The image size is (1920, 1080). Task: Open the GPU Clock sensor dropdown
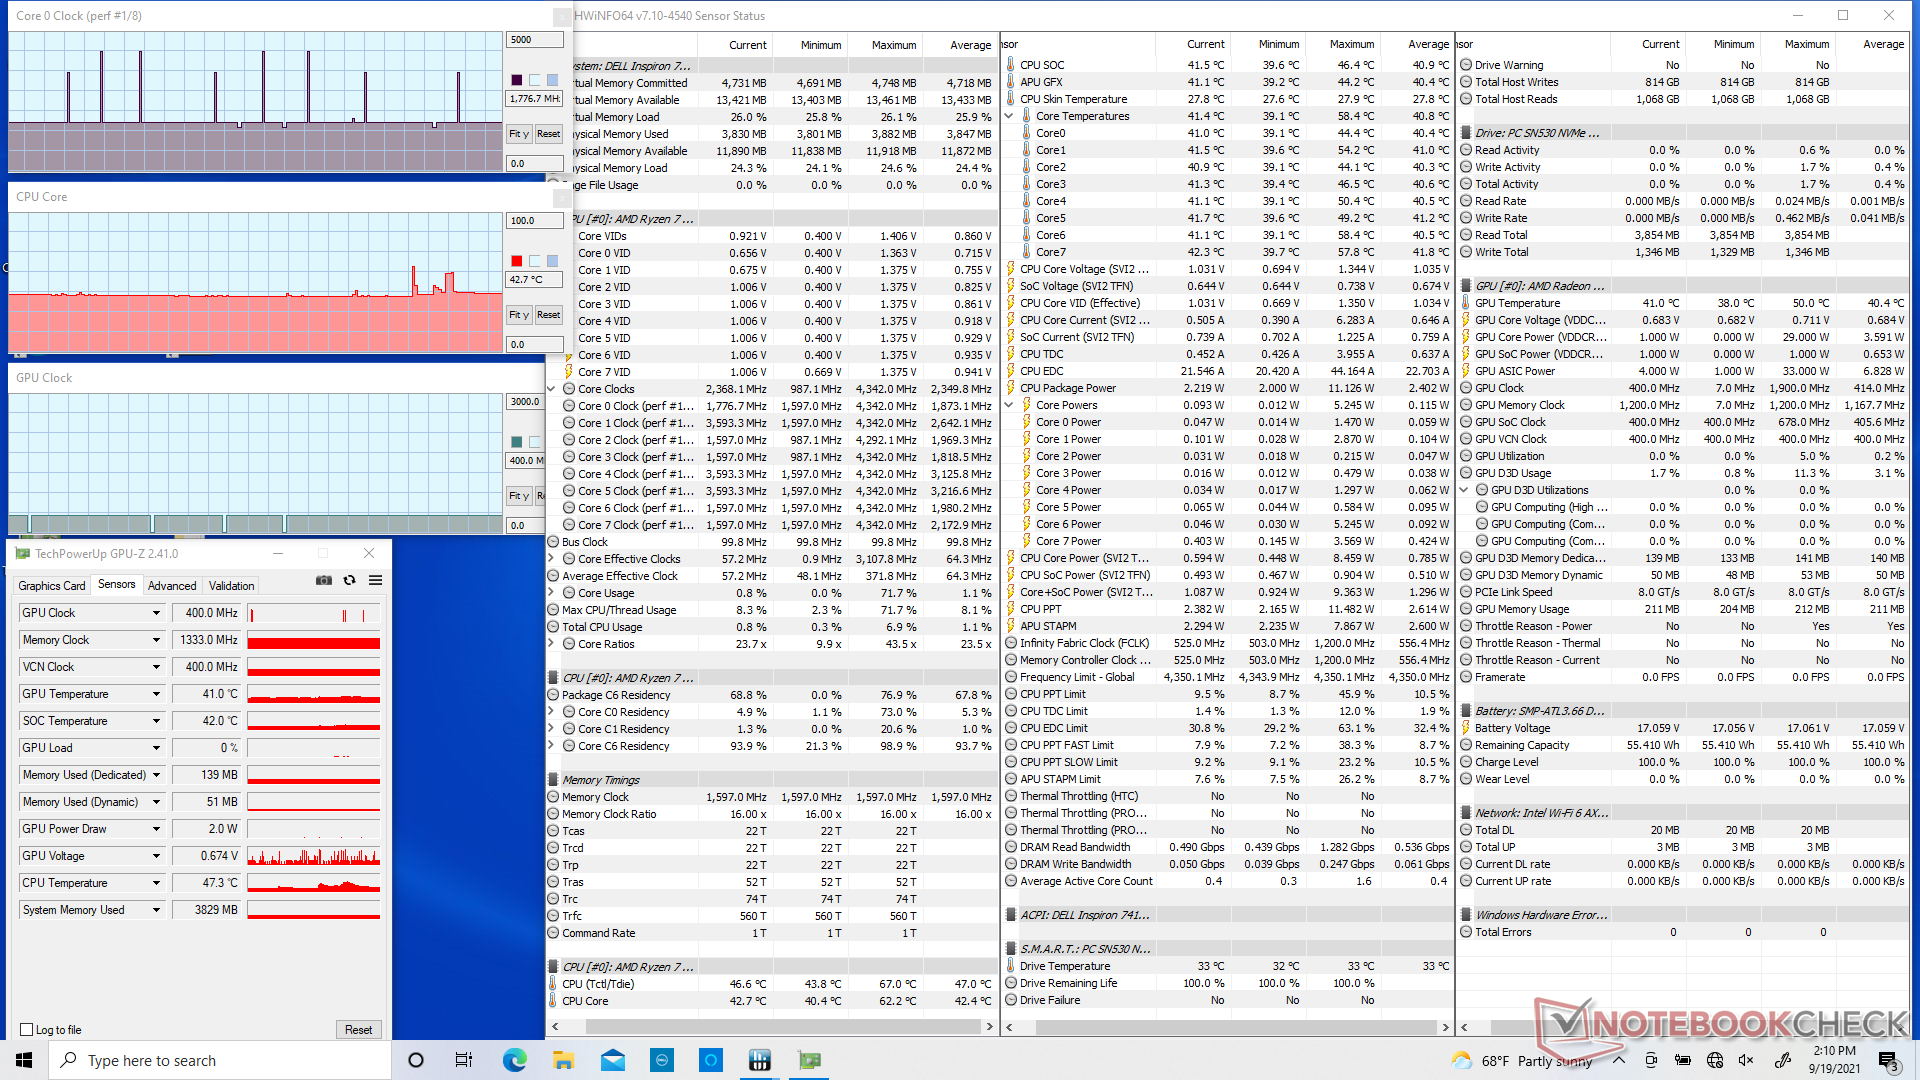[x=156, y=613]
